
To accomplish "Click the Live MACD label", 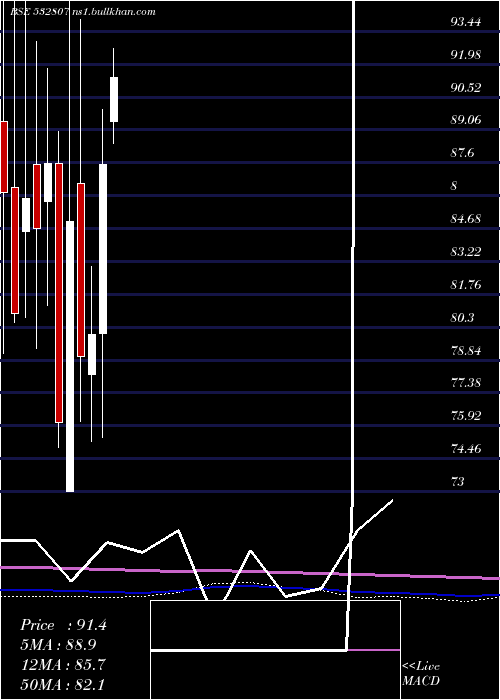I will (421, 674).
